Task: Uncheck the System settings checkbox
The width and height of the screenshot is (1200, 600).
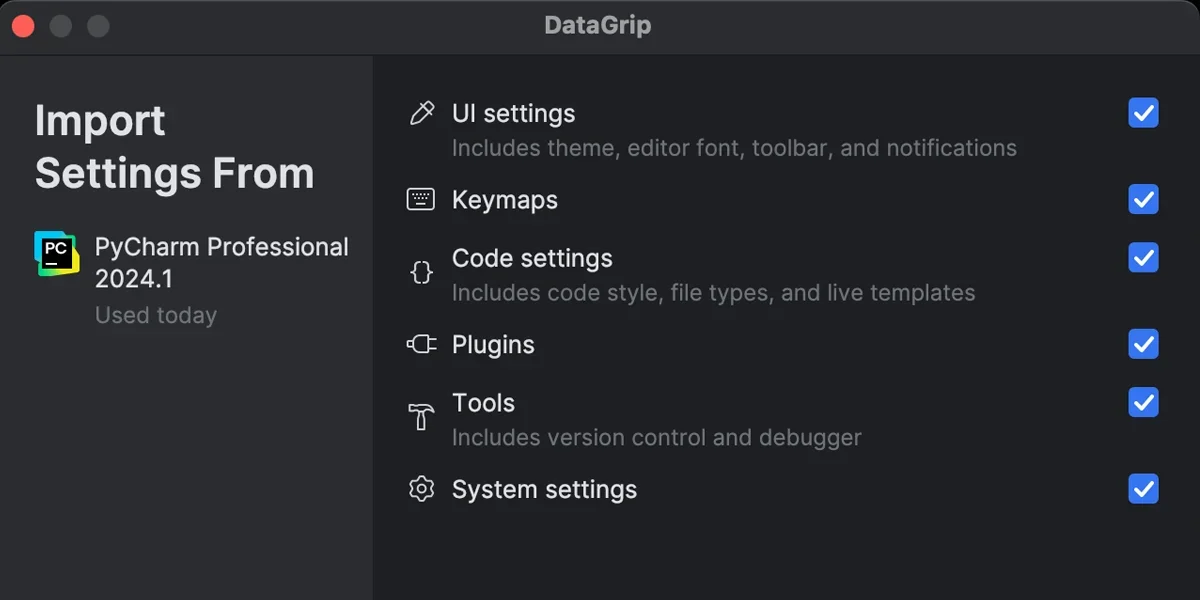Action: tap(1143, 489)
